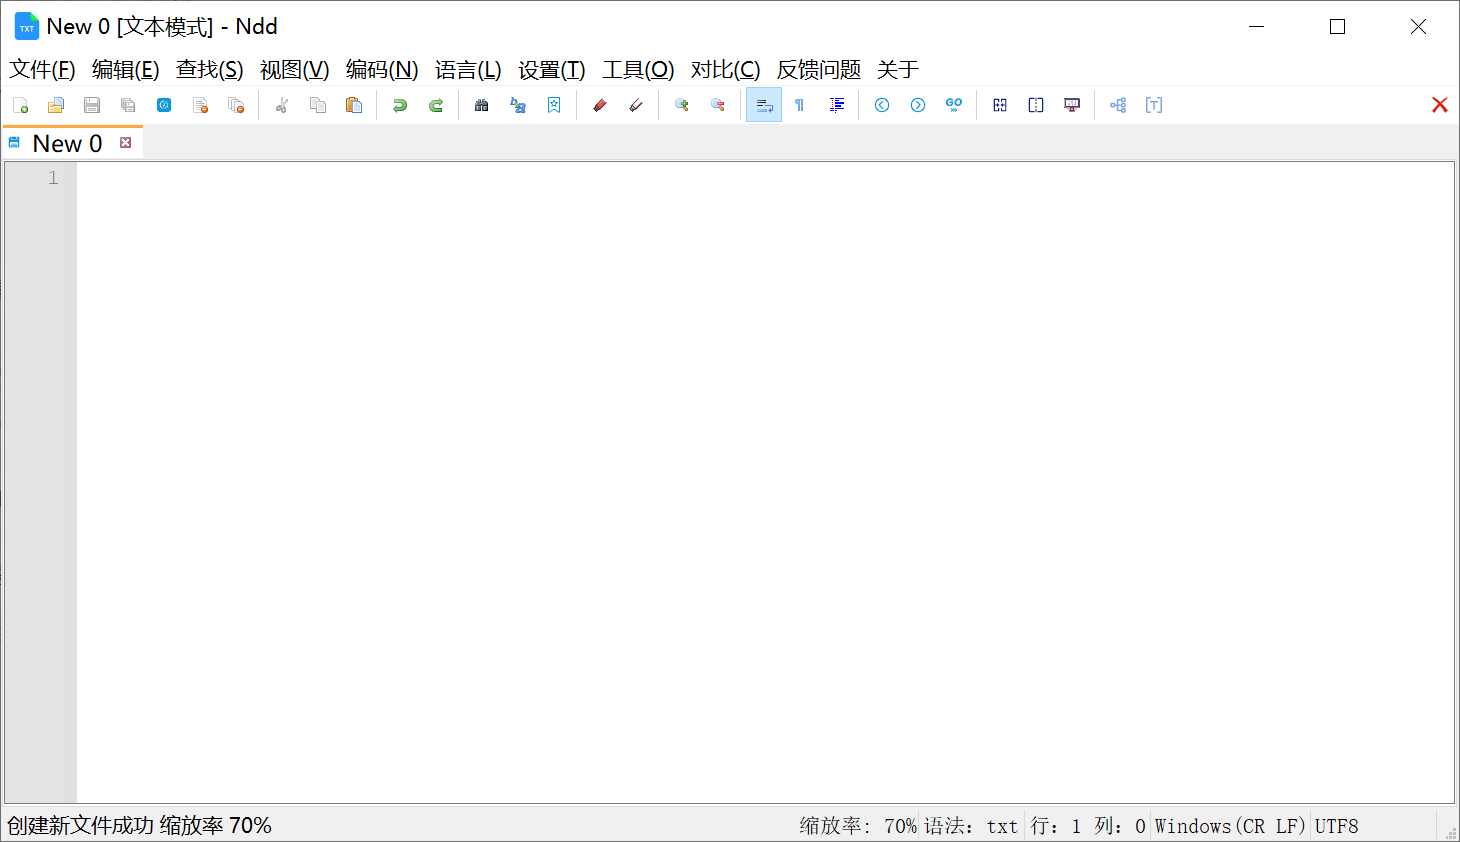Click the open file folder icon

coord(56,105)
